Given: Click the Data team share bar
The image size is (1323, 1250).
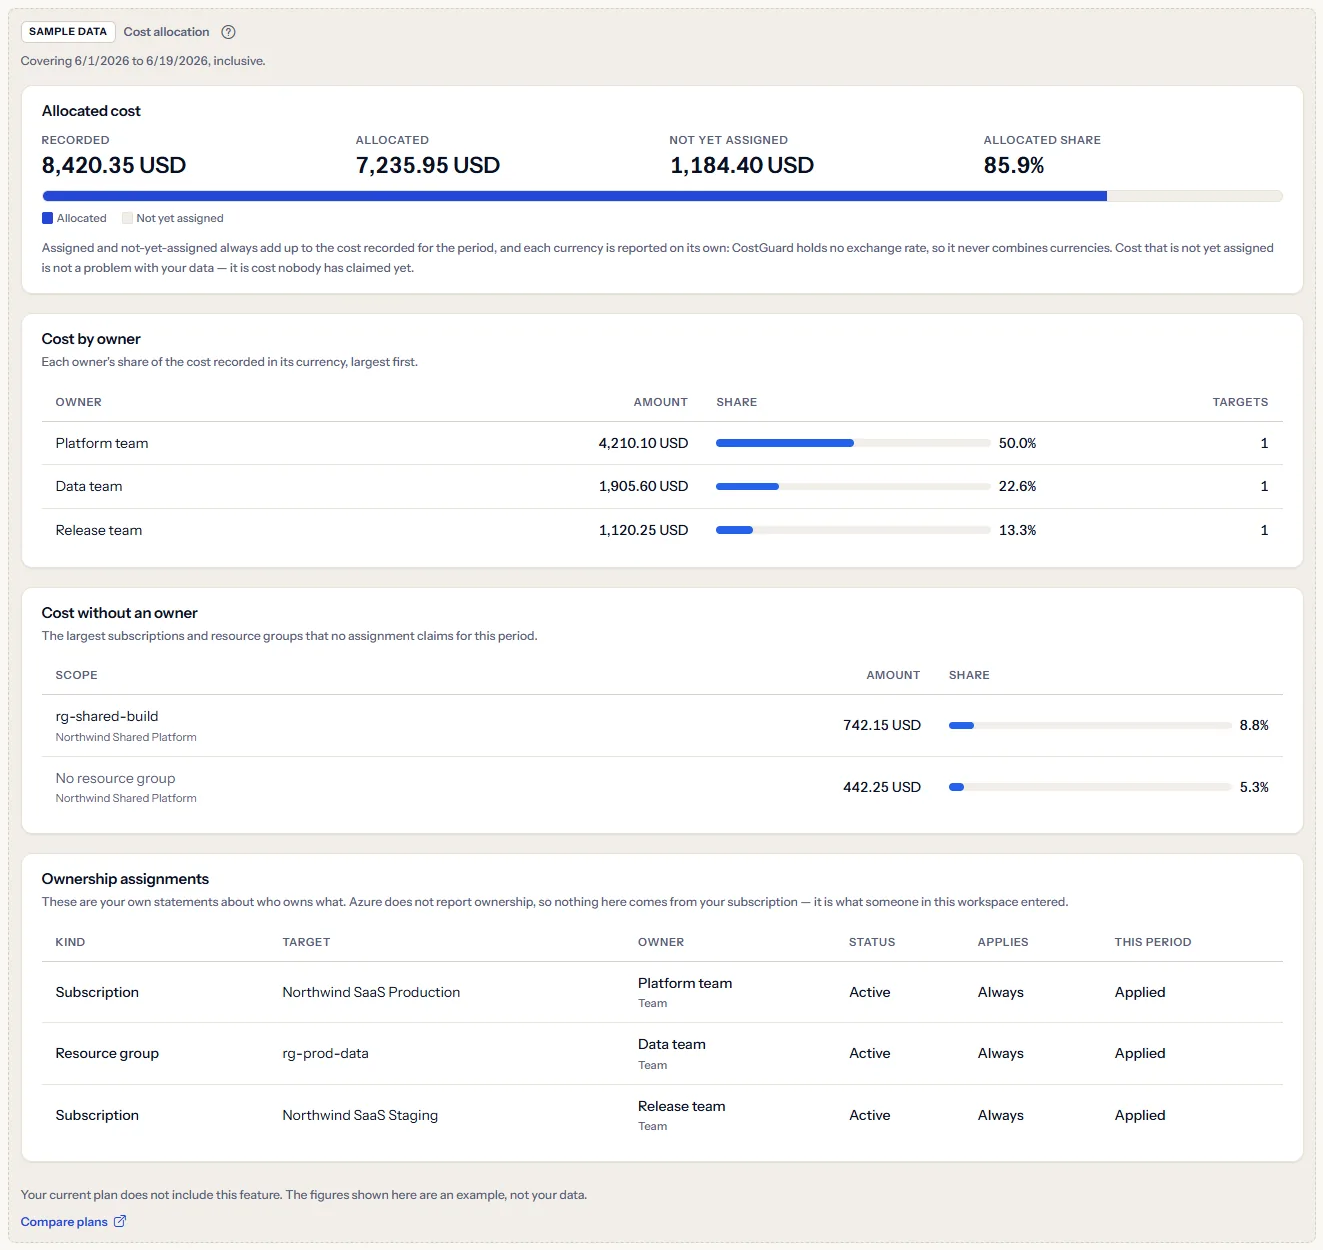Looking at the screenshot, I should (853, 486).
